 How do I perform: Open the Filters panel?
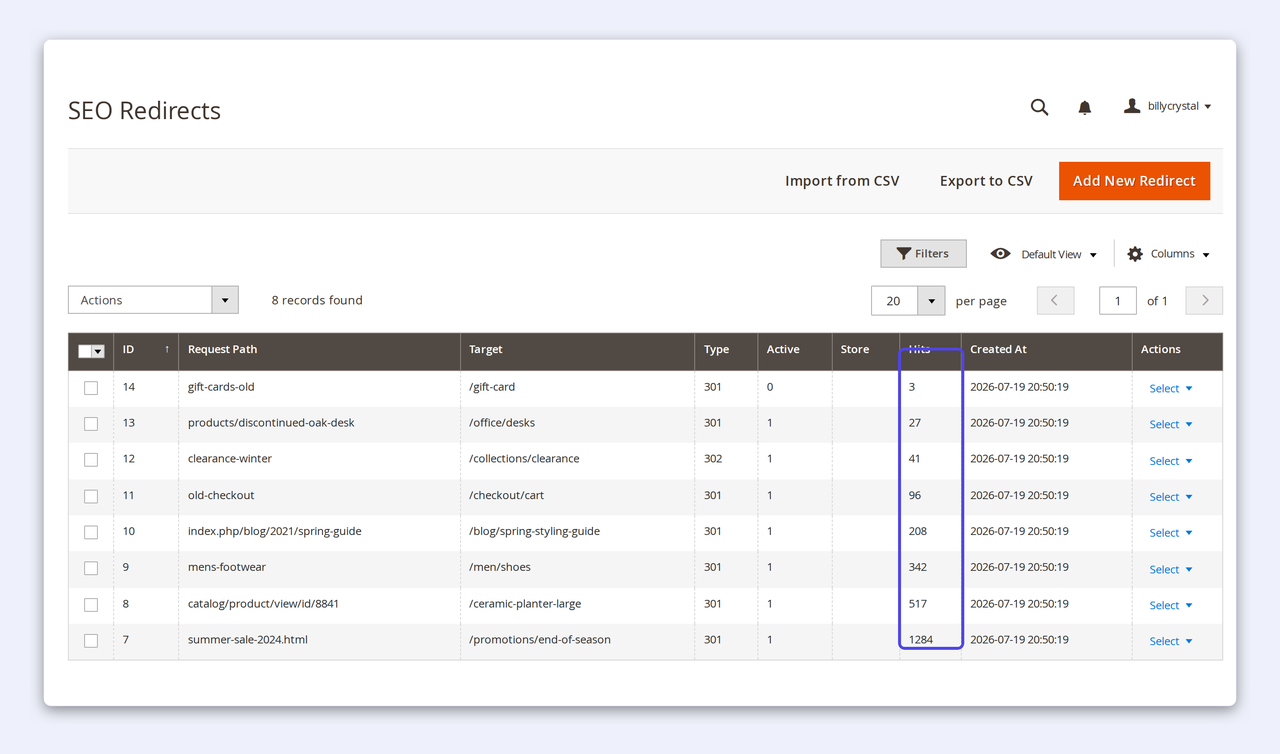point(923,254)
